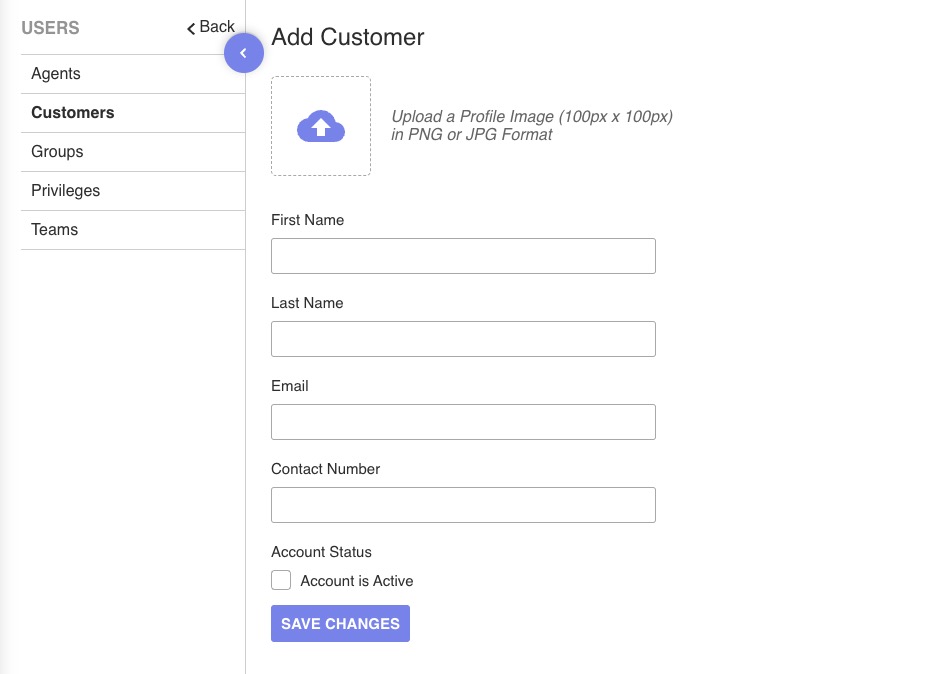Navigate to the Teams section
This screenshot has width=932, height=674.
(54, 229)
